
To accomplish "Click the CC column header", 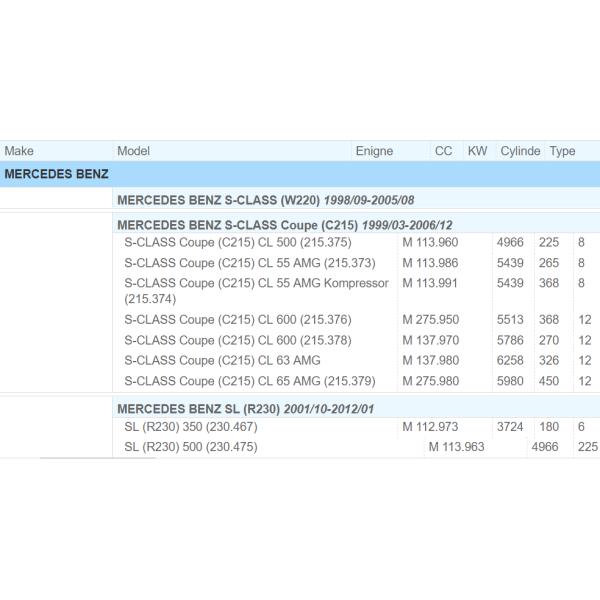I will pos(443,151).
